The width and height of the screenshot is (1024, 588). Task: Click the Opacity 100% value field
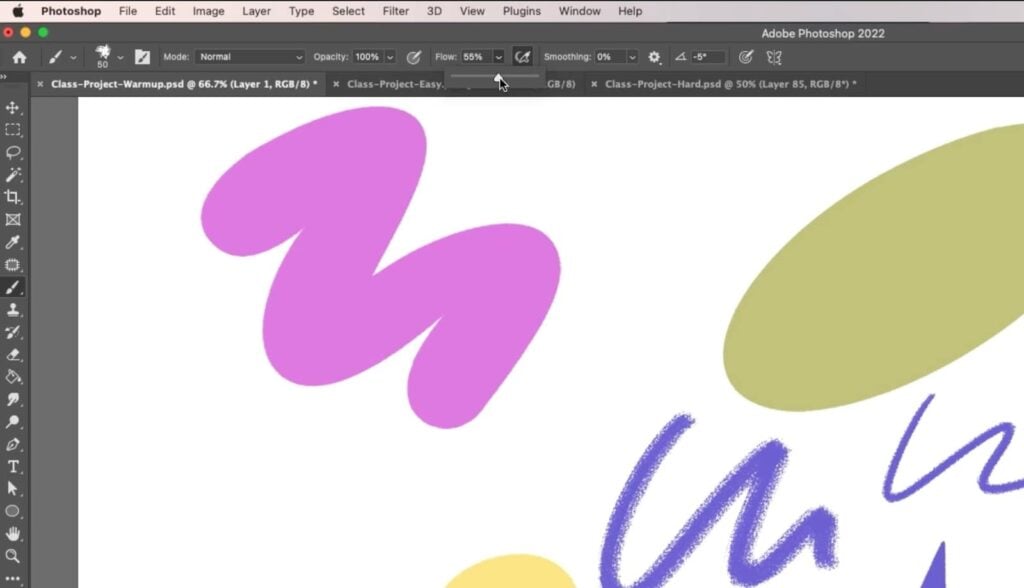[x=367, y=57]
